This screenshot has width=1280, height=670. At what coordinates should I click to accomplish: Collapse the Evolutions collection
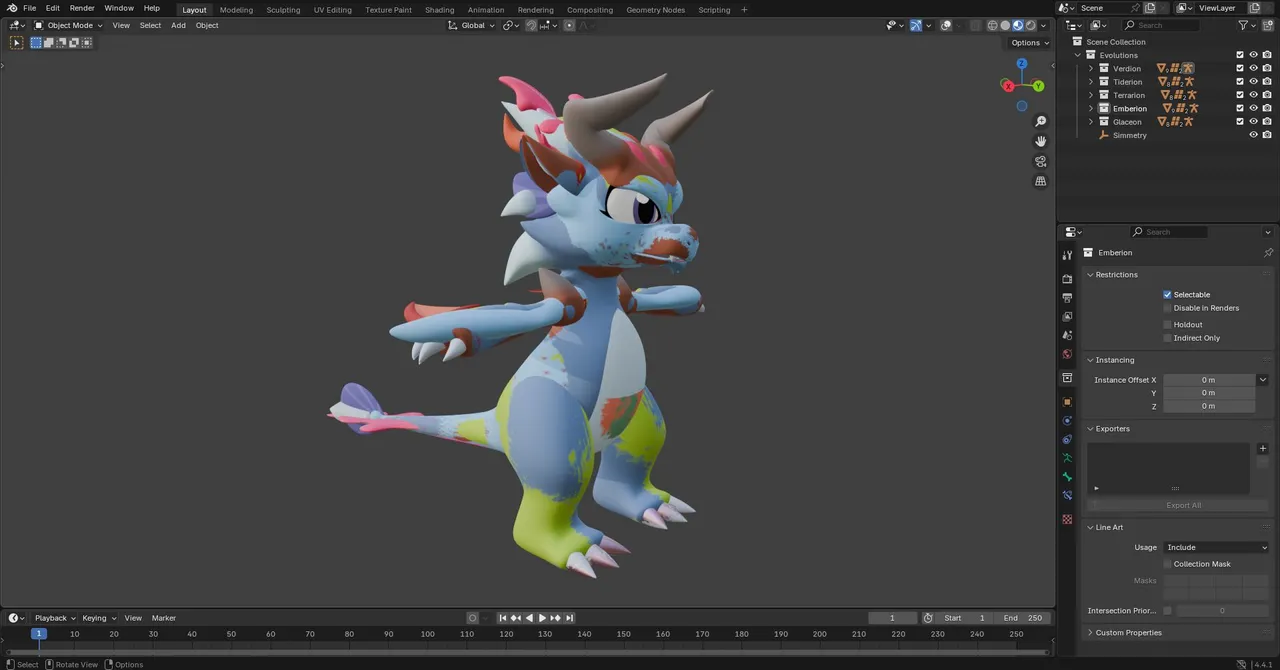point(1079,55)
